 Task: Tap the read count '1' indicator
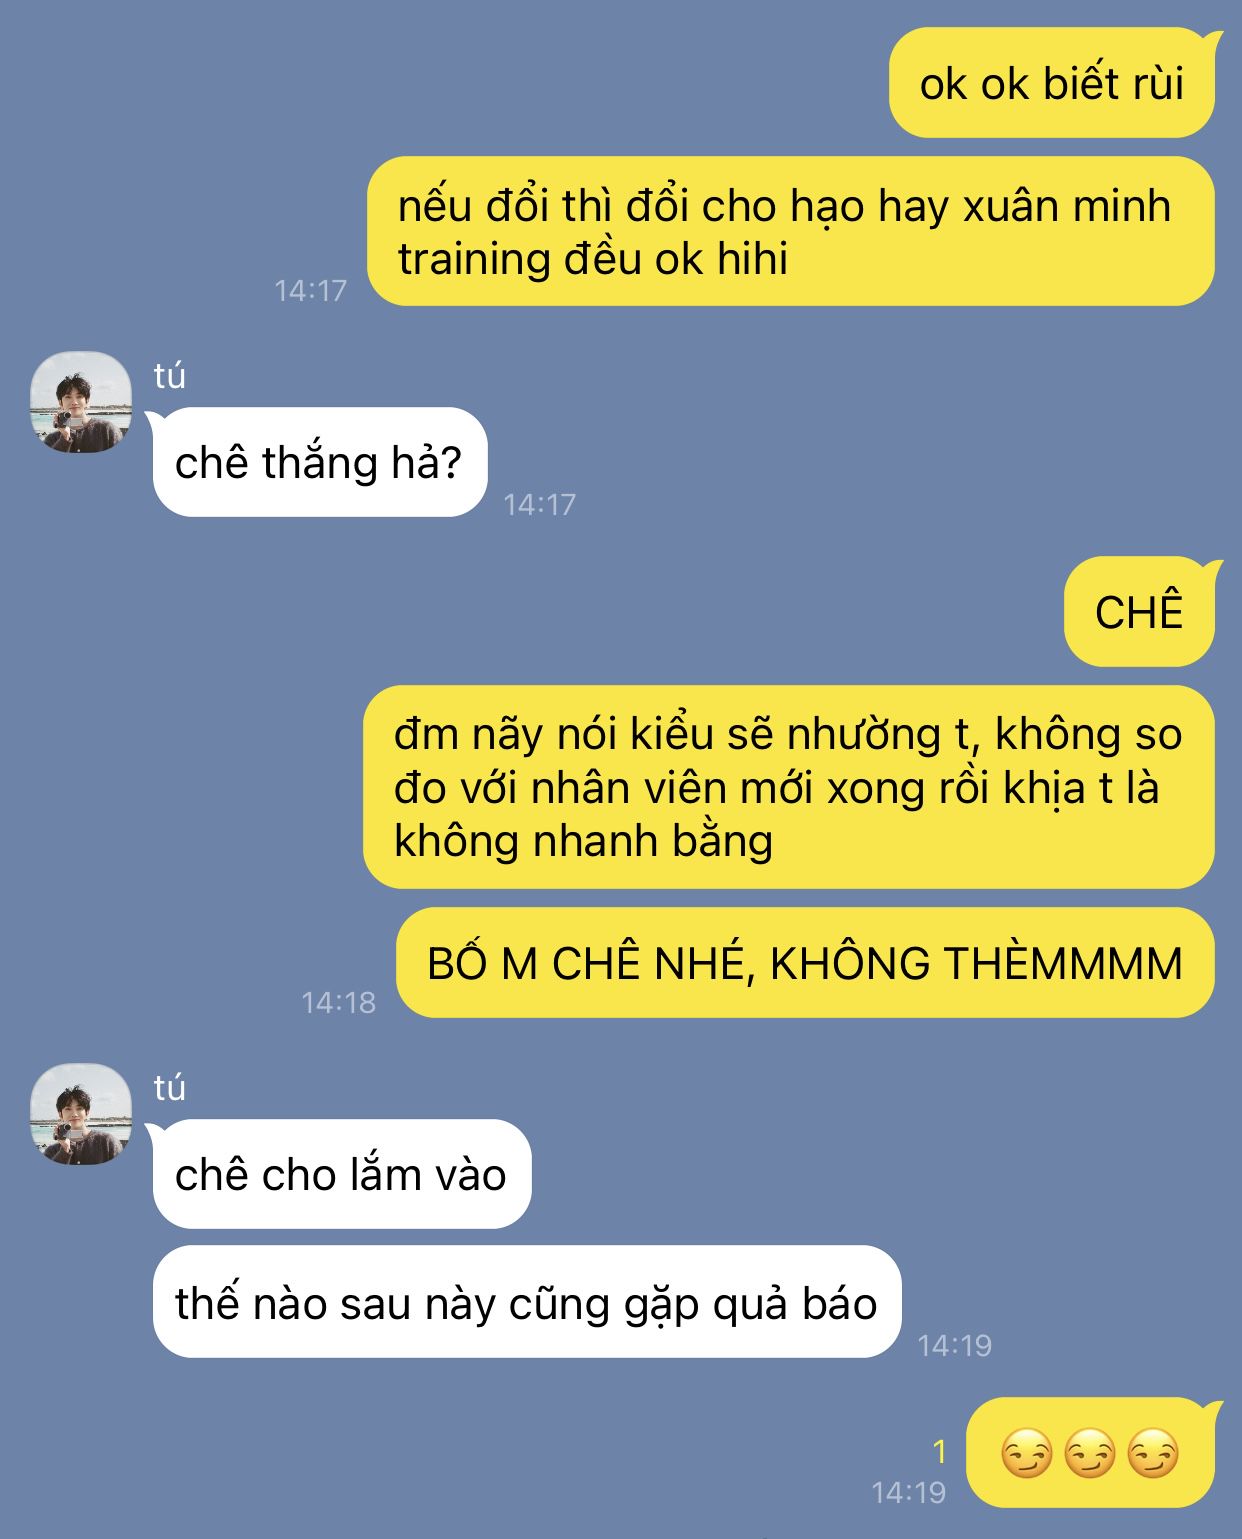pos(939,1451)
